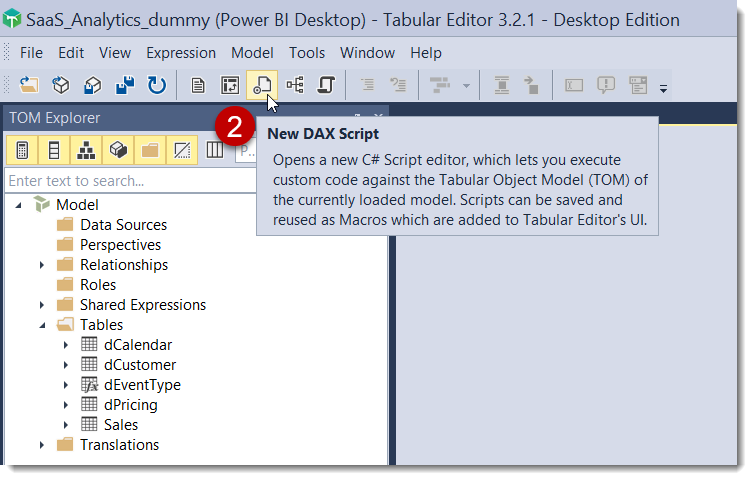Screen dimensions: 752x480
Task: Toggle Show Hierarchies filter button
Action: (86, 150)
